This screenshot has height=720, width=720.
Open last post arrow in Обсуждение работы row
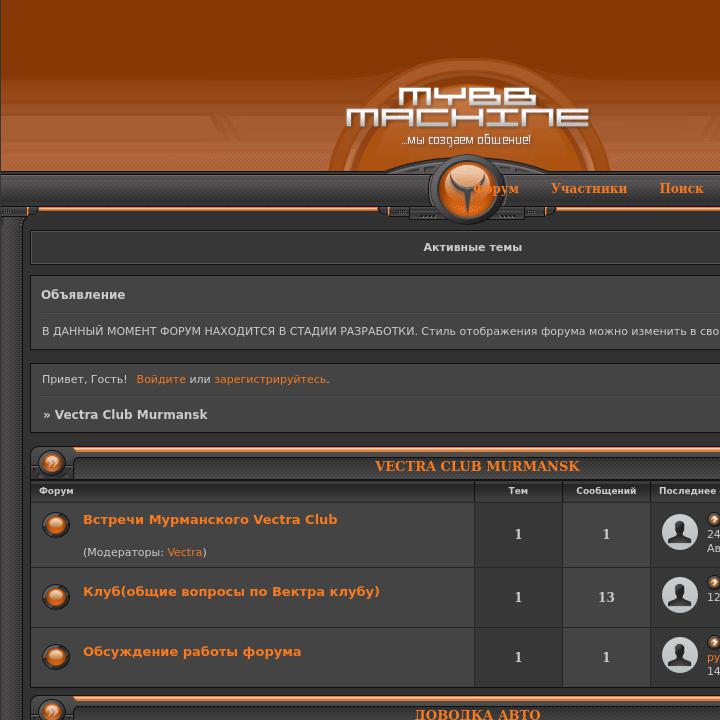point(714,642)
